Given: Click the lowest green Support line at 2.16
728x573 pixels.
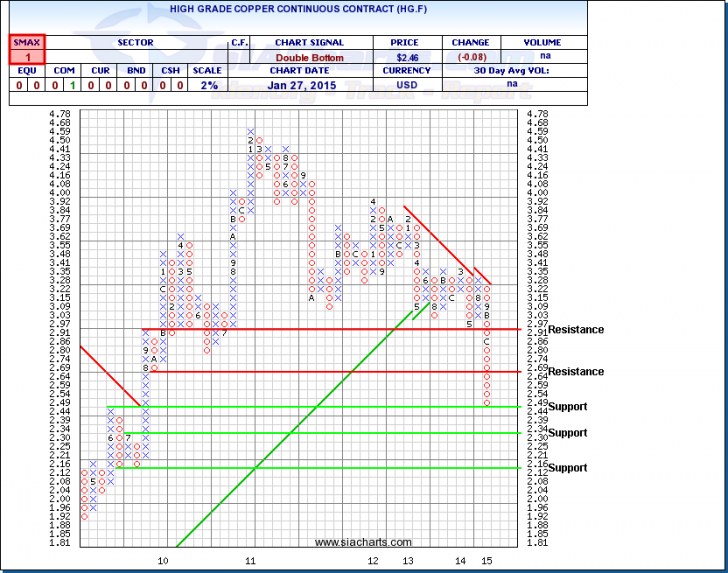Looking at the screenshot, I should [300, 467].
